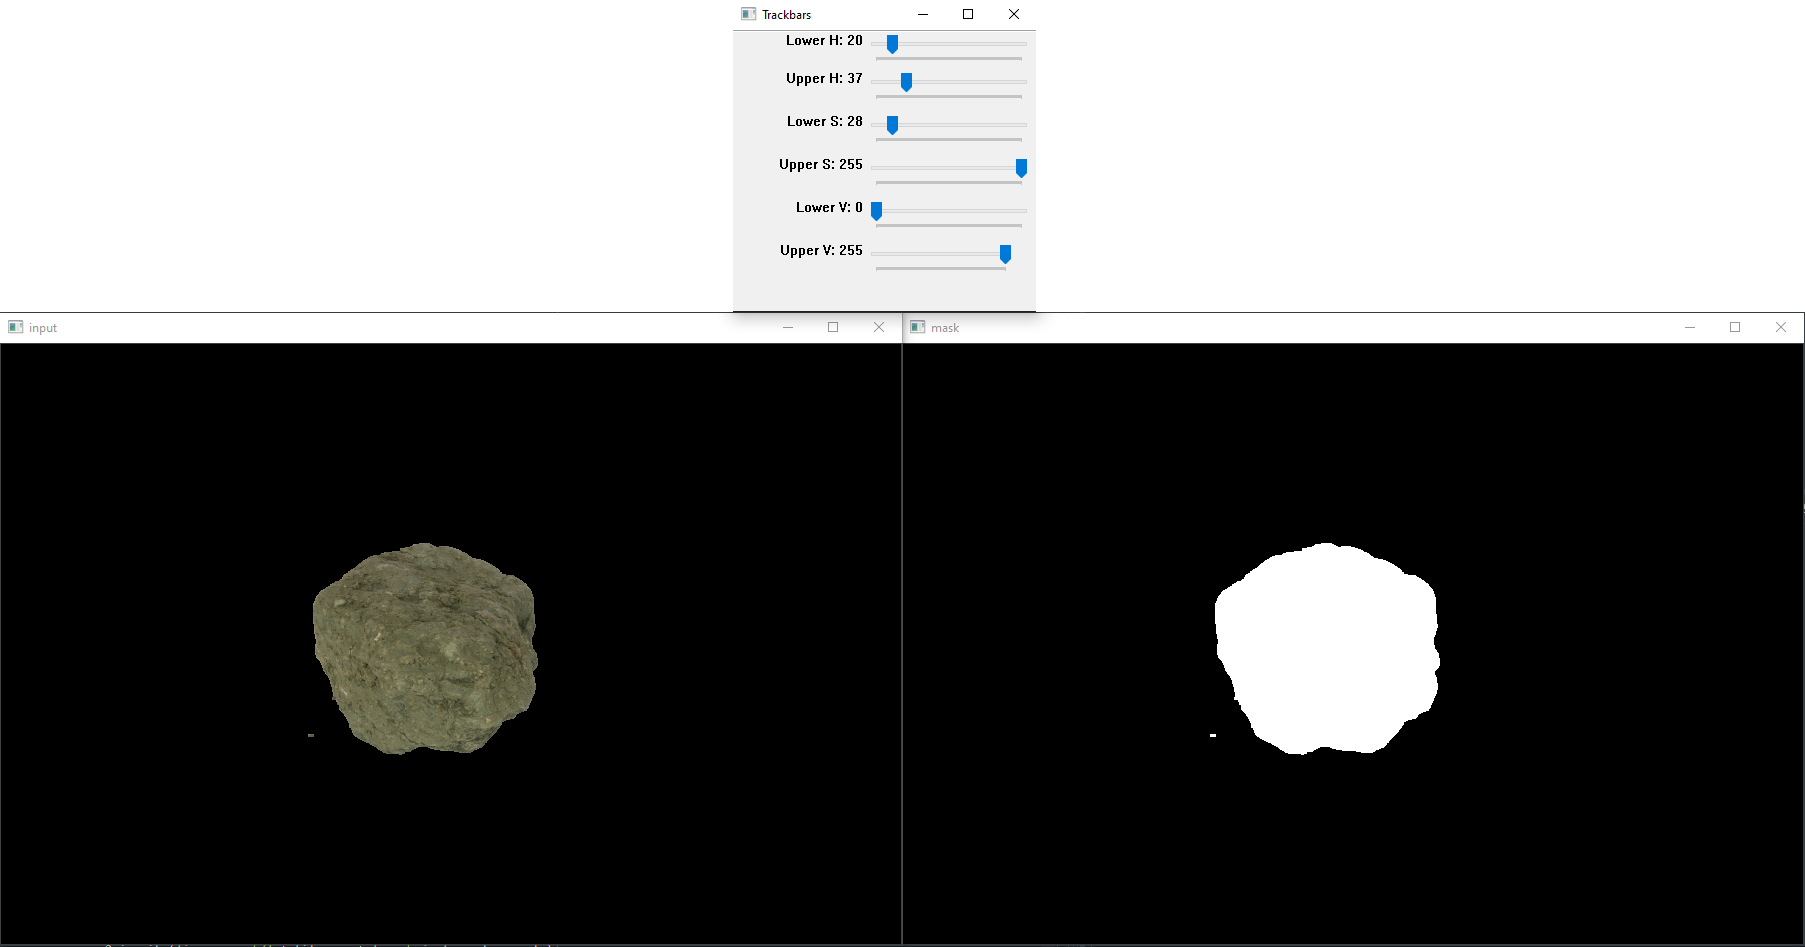The image size is (1805, 947).
Task: Click the 'input' window title text
Action: [43, 328]
